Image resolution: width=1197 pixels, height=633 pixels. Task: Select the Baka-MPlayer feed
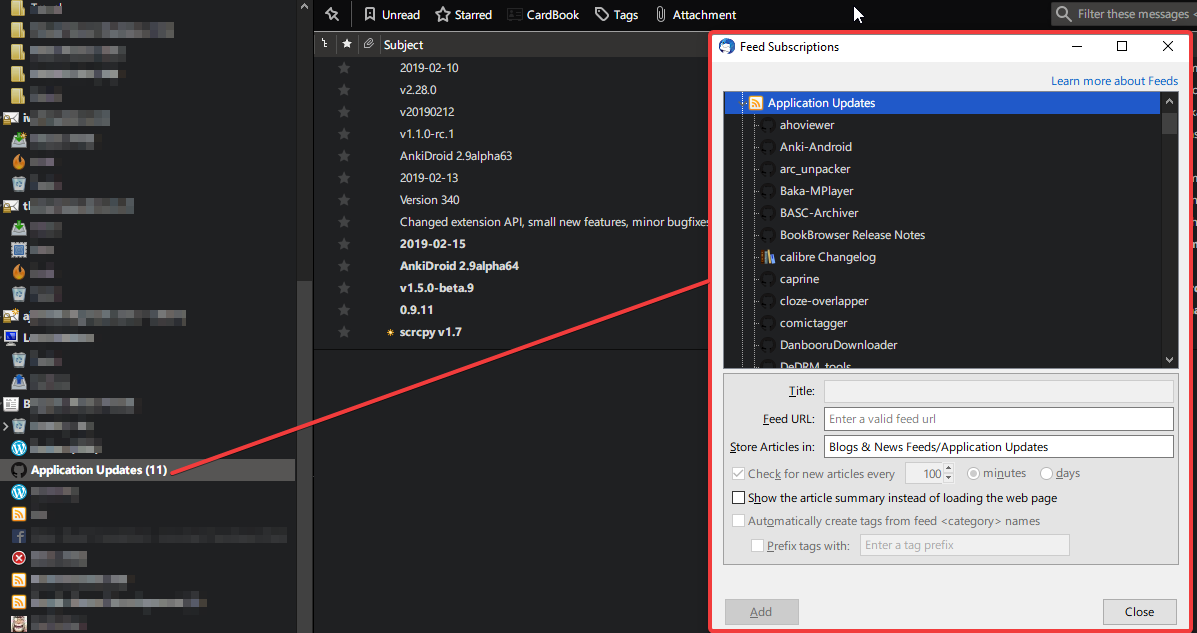[816, 191]
